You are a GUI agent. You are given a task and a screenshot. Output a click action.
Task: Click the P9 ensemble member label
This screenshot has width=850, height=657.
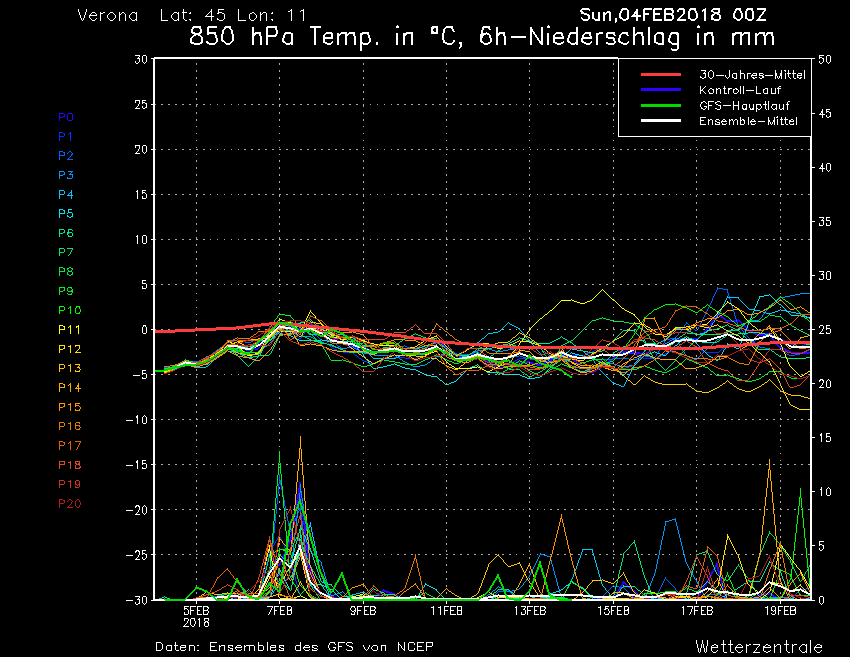click(x=66, y=291)
